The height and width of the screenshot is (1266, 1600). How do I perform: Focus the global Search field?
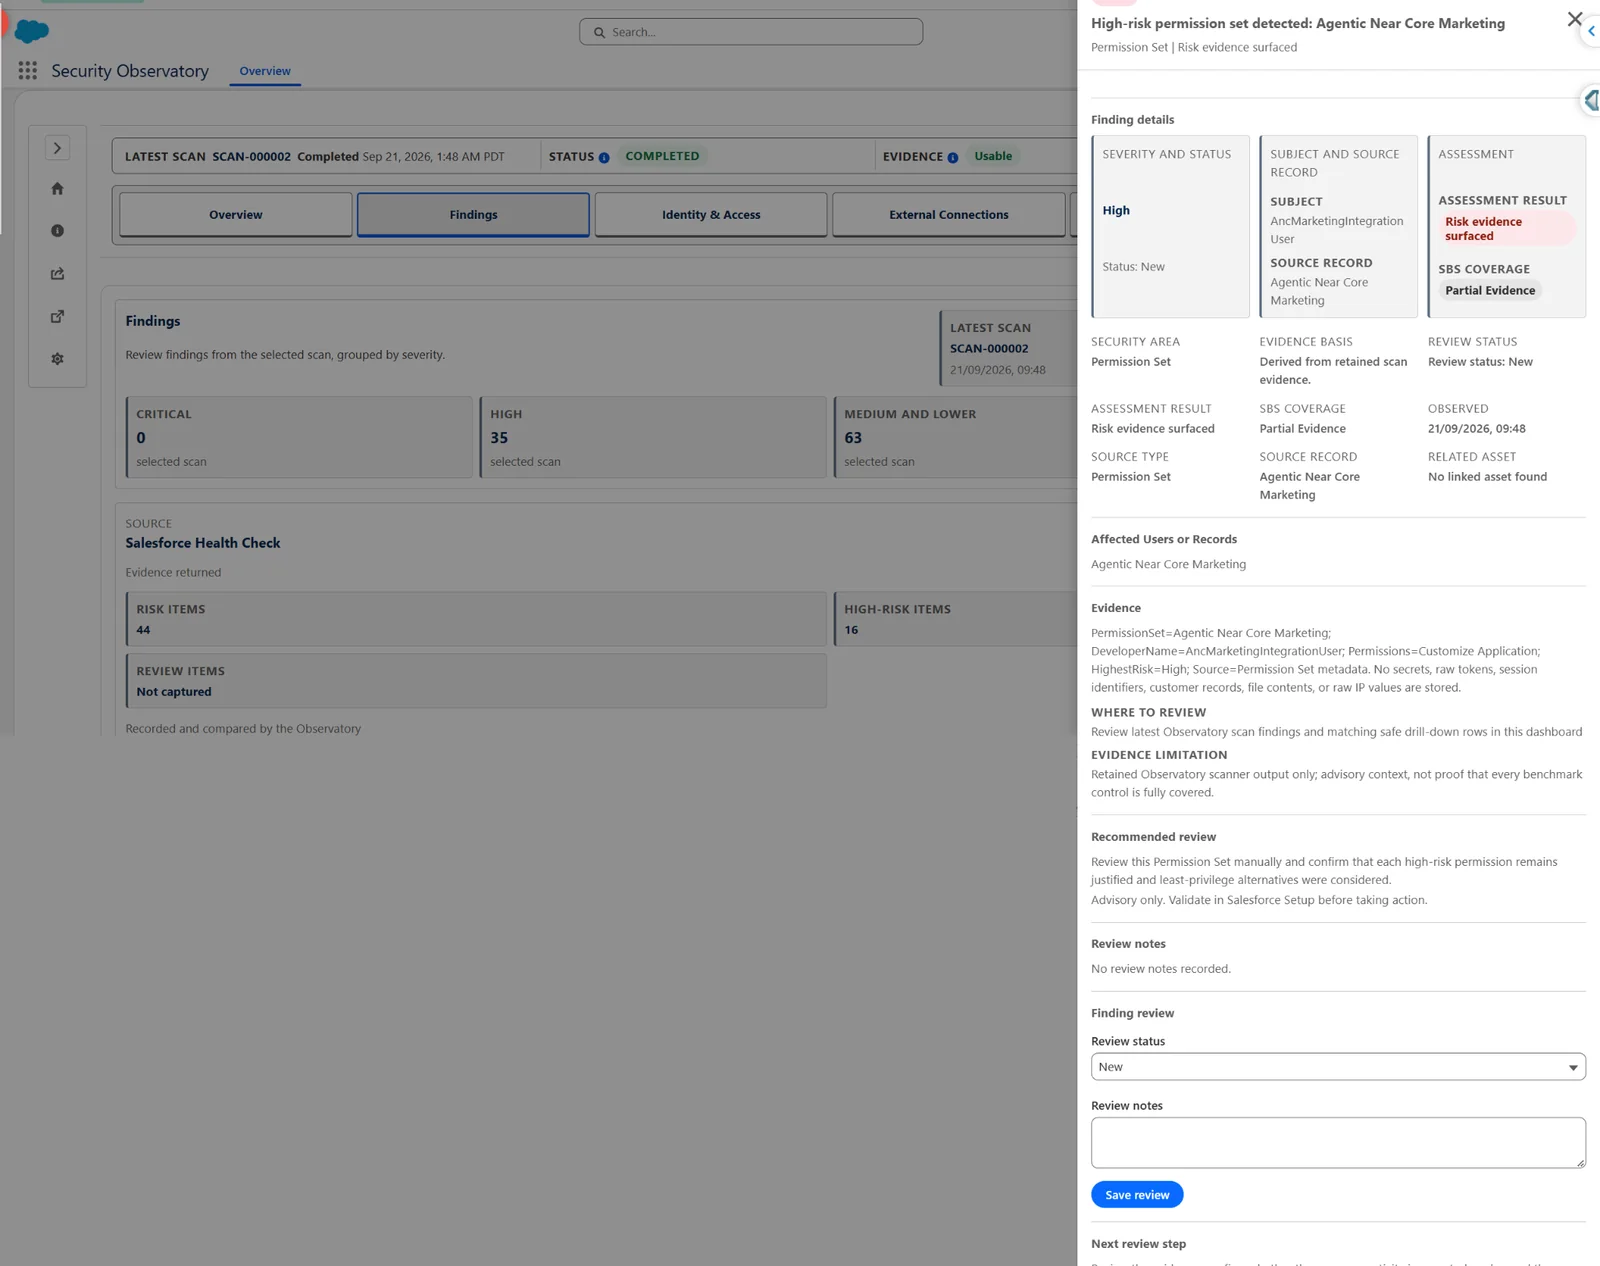[751, 32]
